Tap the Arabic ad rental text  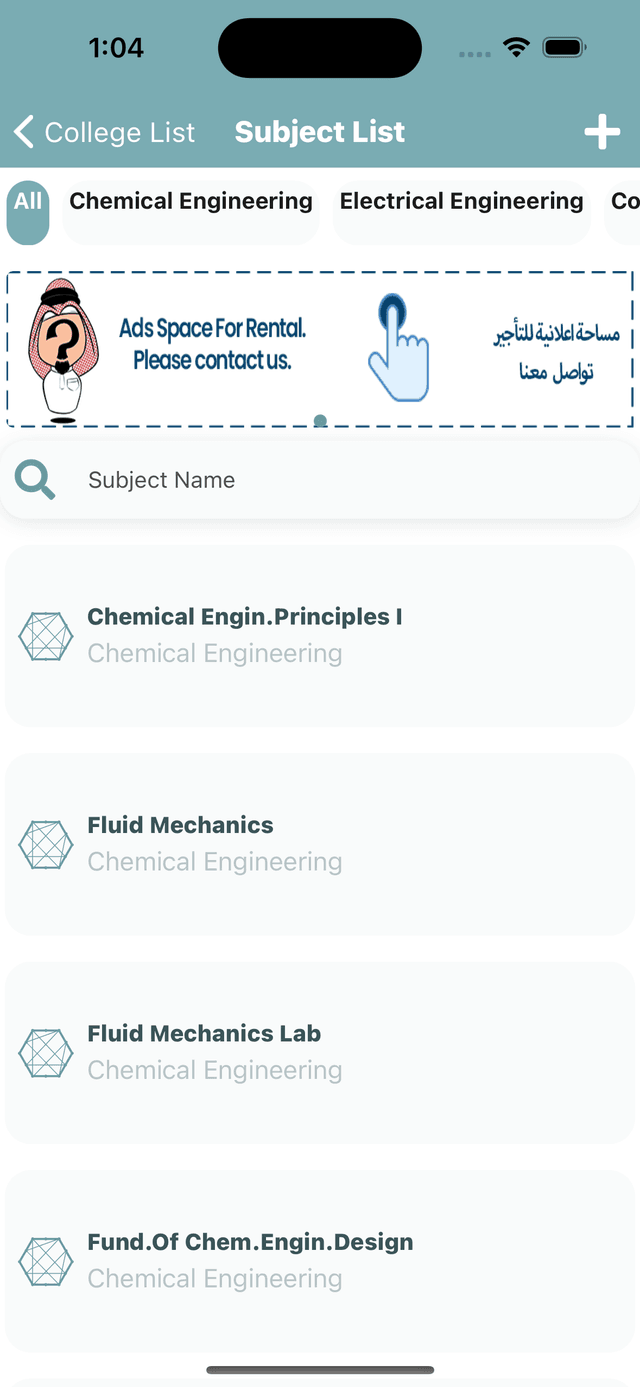[x=556, y=352]
